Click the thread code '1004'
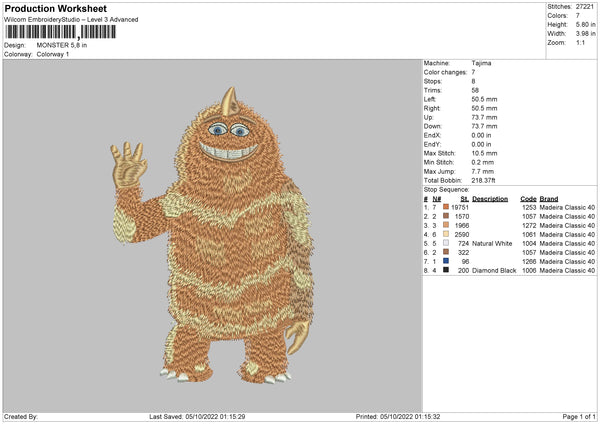The height and width of the screenshot is (424, 600). tap(529, 243)
